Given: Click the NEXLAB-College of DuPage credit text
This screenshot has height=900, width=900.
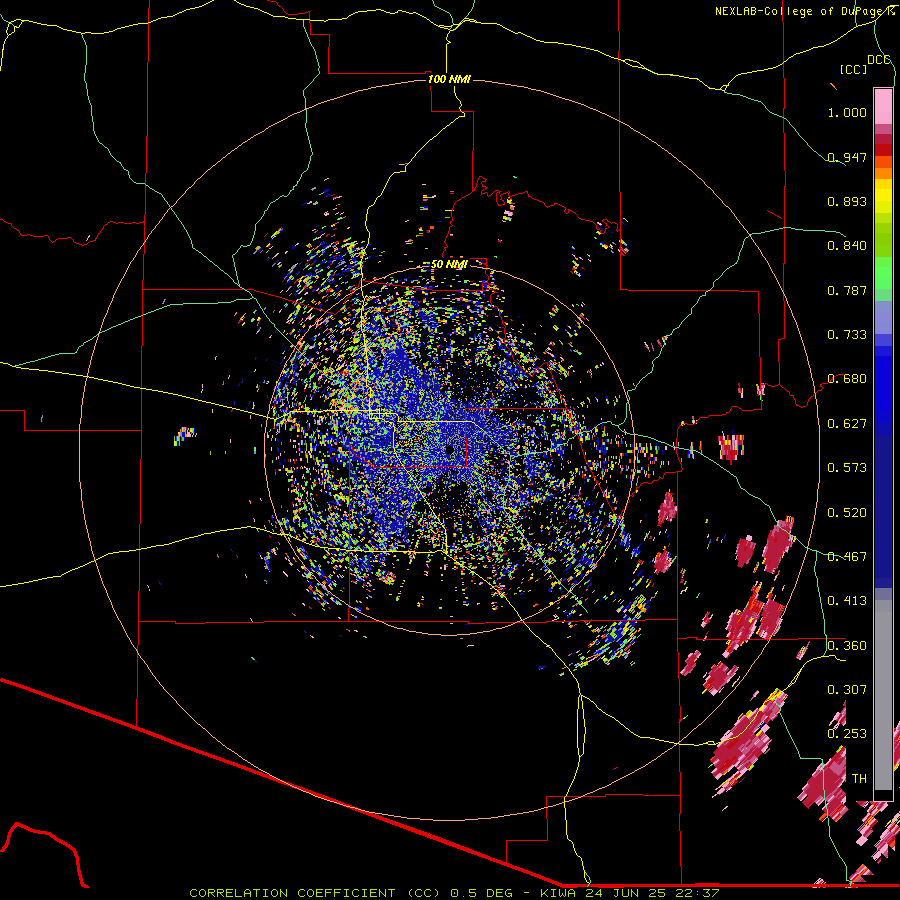Looking at the screenshot, I should click(x=804, y=11).
